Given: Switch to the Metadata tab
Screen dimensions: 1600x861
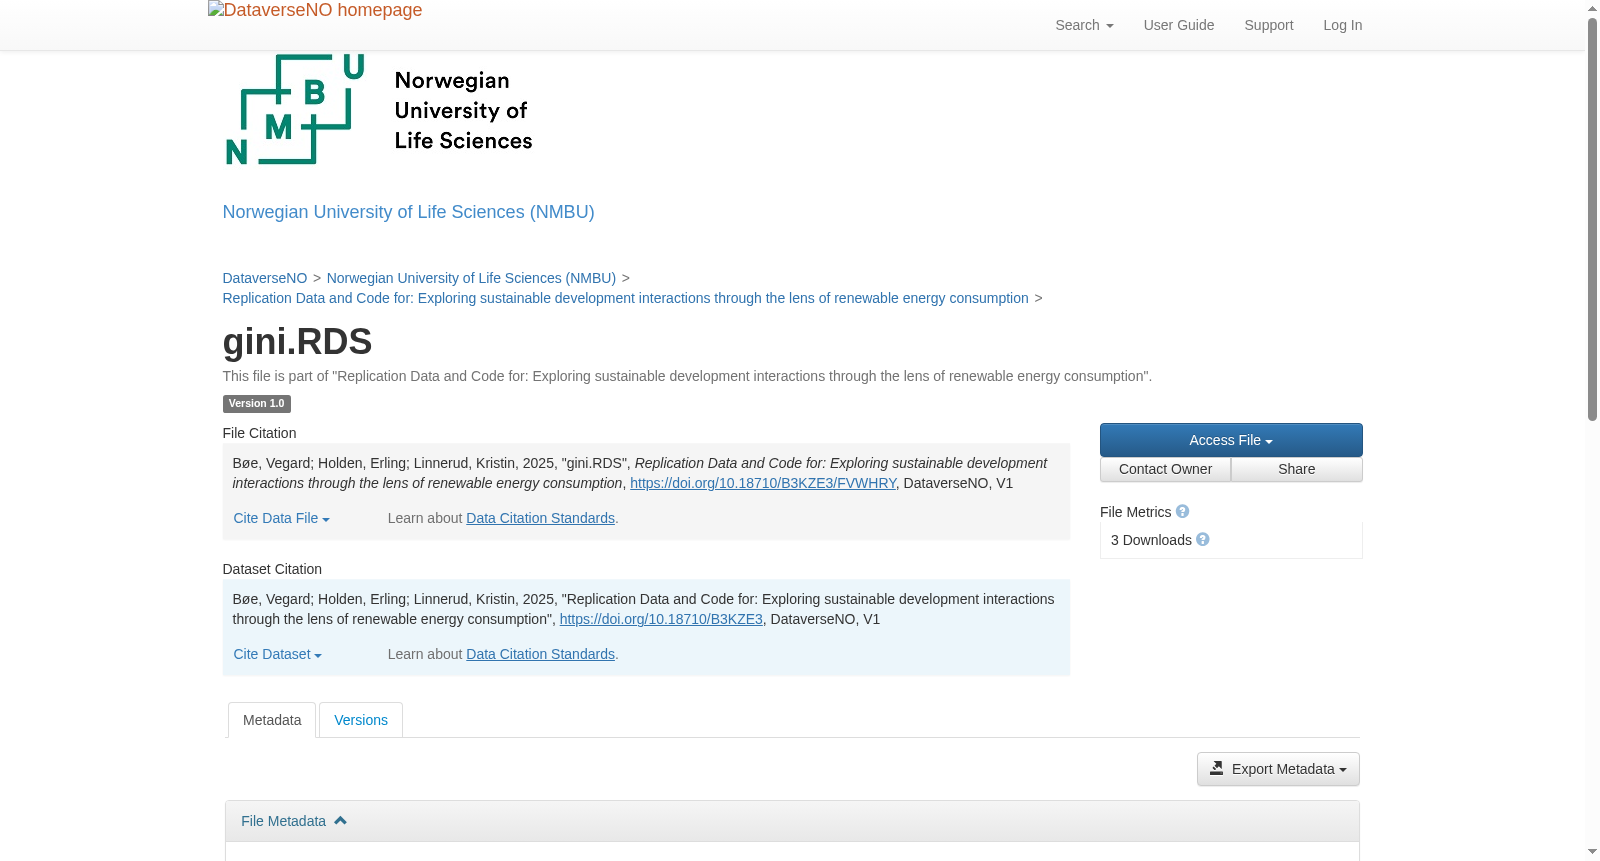Looking at the screenshot, I should [x=272, y=720].
